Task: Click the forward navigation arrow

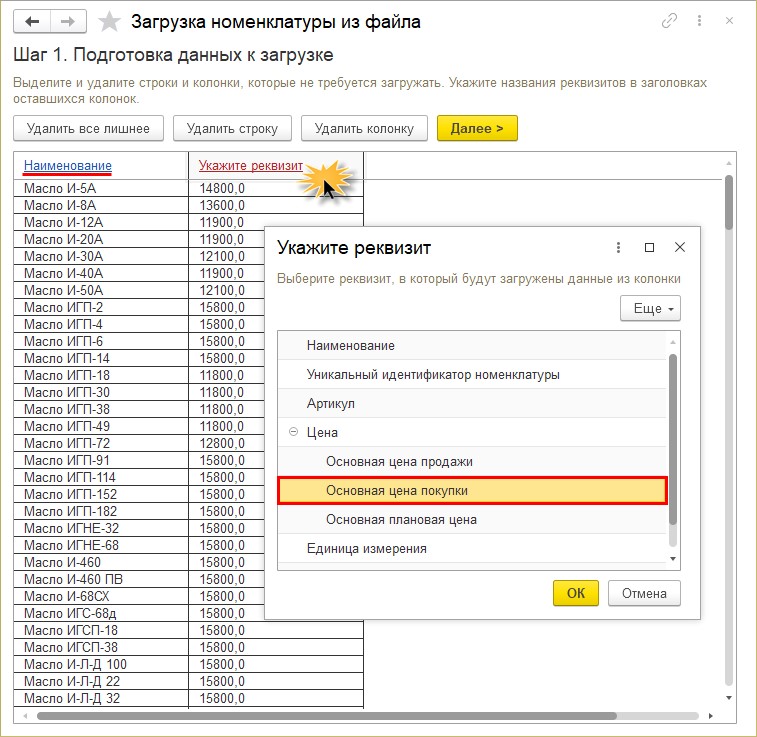Action: [x=68, y=21]
